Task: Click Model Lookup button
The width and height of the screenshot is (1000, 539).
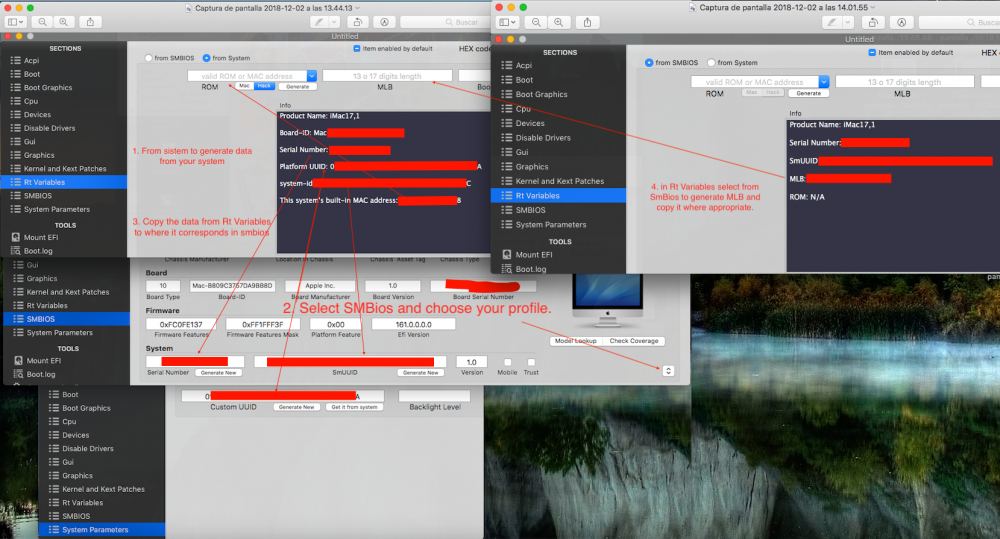Action: coord(576,341)
